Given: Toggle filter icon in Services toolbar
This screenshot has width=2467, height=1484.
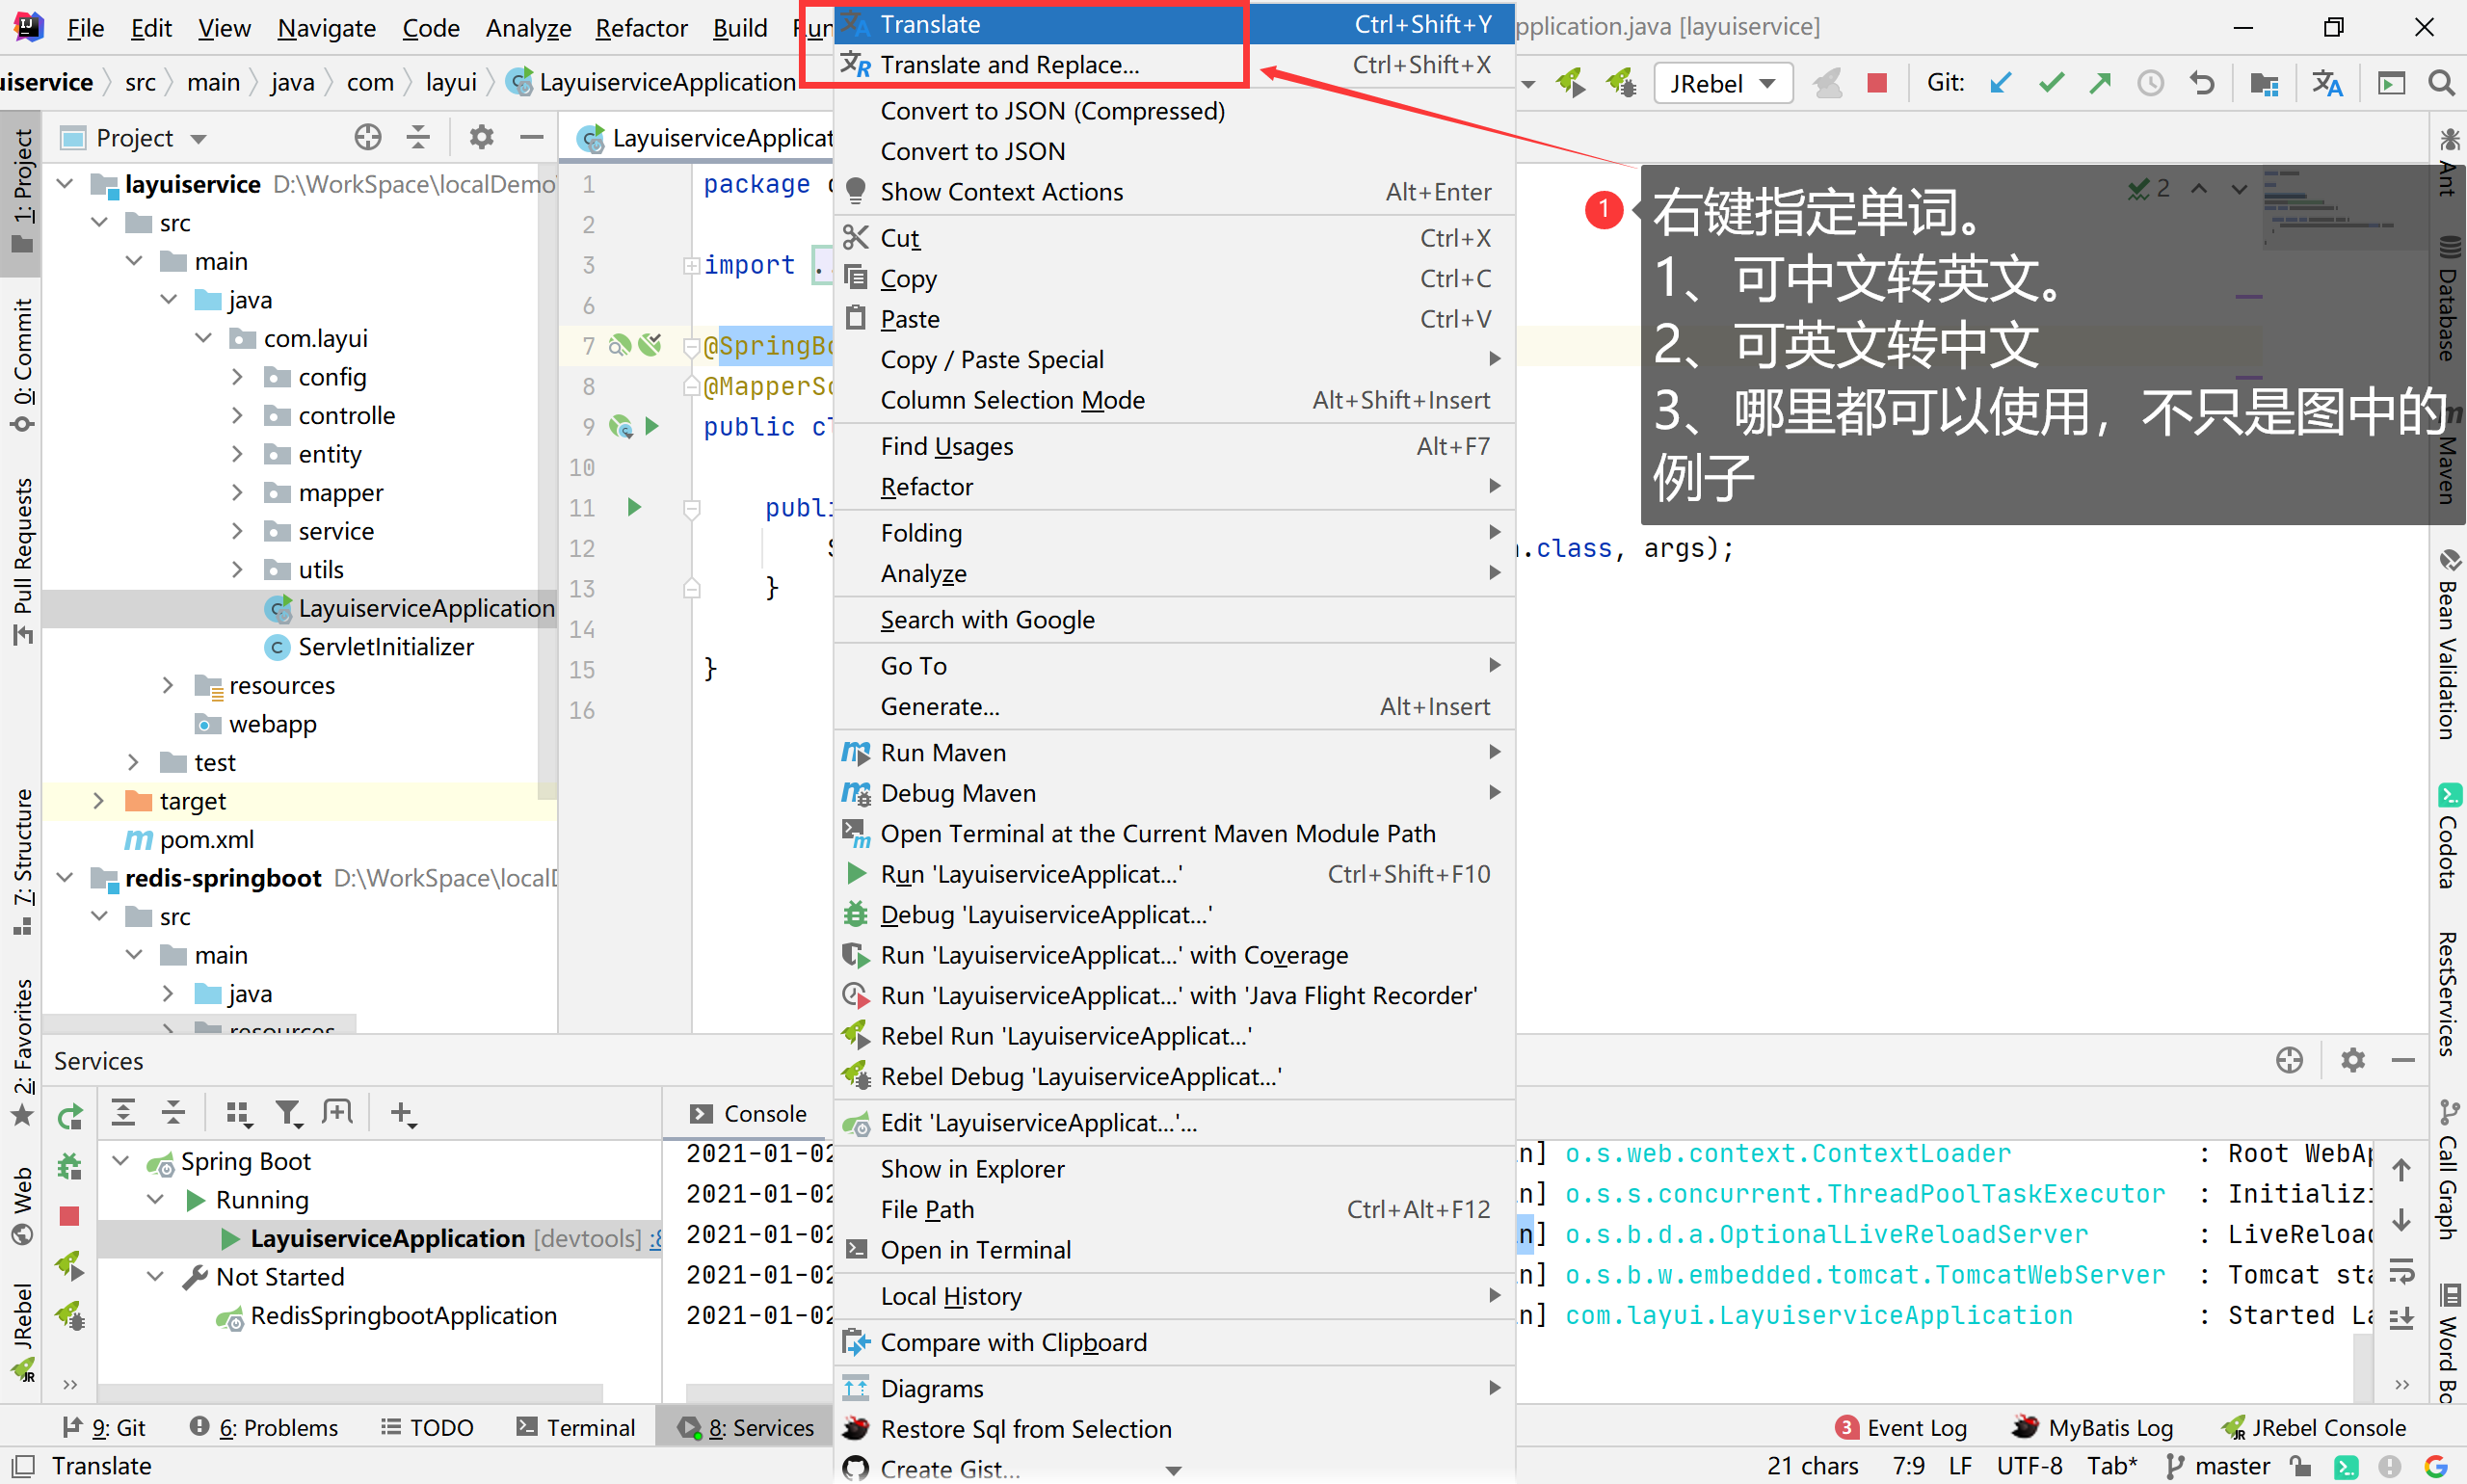Looking at the screenshot, I should point(288,1113).
